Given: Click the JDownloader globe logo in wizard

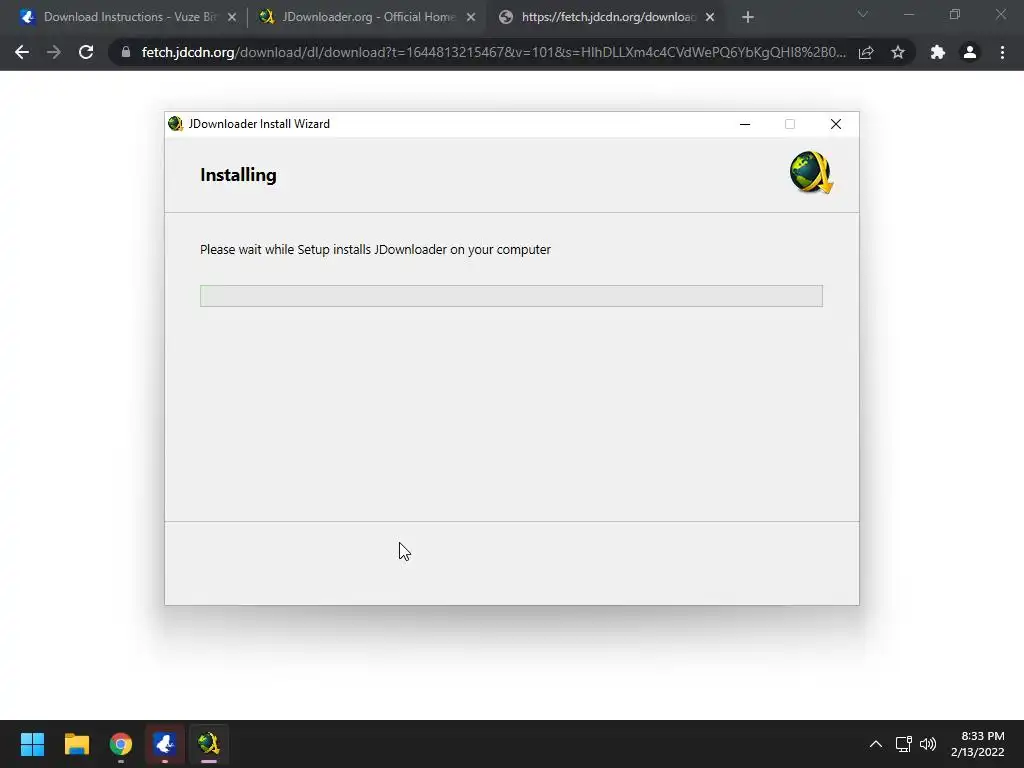Looking at the screenshot, I should click(x=811, y=173).
